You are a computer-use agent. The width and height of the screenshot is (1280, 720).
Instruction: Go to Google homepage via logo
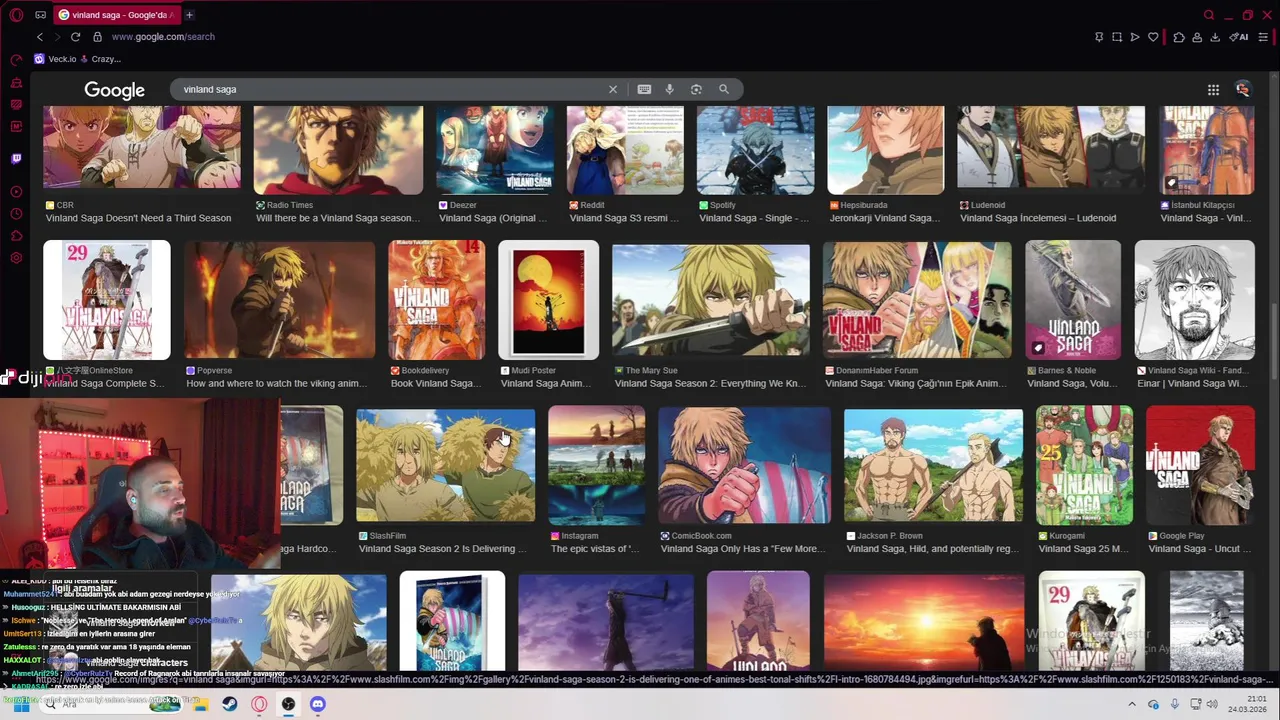pyautogui.click(x=114, y=90)
